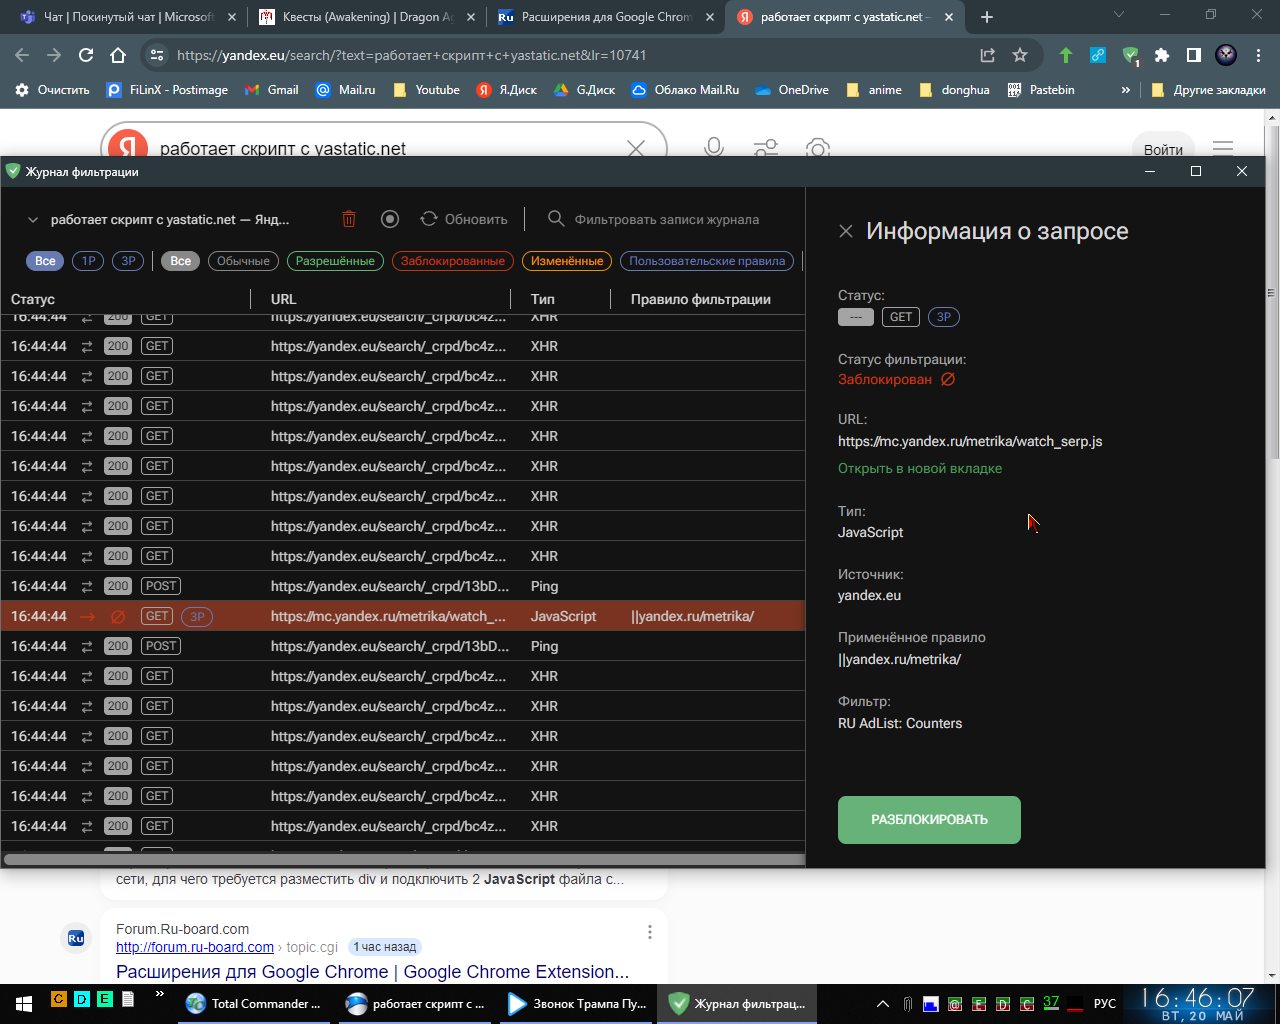Image resolution: width=1280 pixels, height=1024 pixels.
Task: Select the Ping row below the blocked entry
Action: coord(402,646)
